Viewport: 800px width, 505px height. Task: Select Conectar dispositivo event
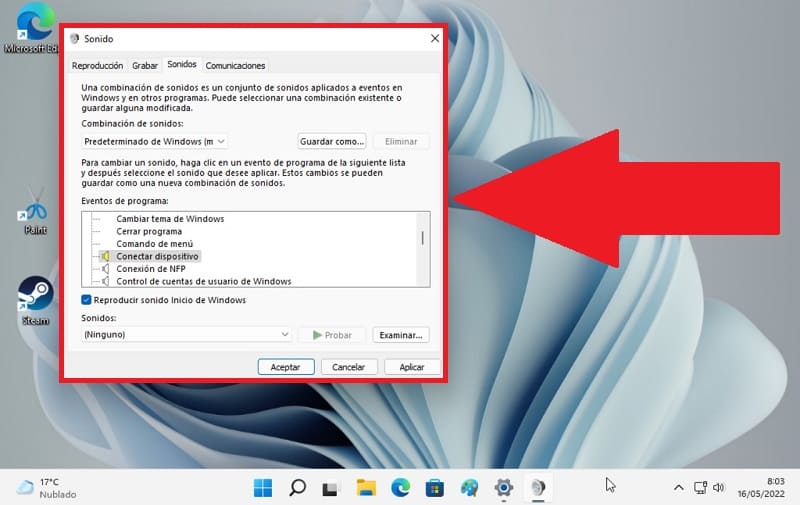tap(157, 256)
